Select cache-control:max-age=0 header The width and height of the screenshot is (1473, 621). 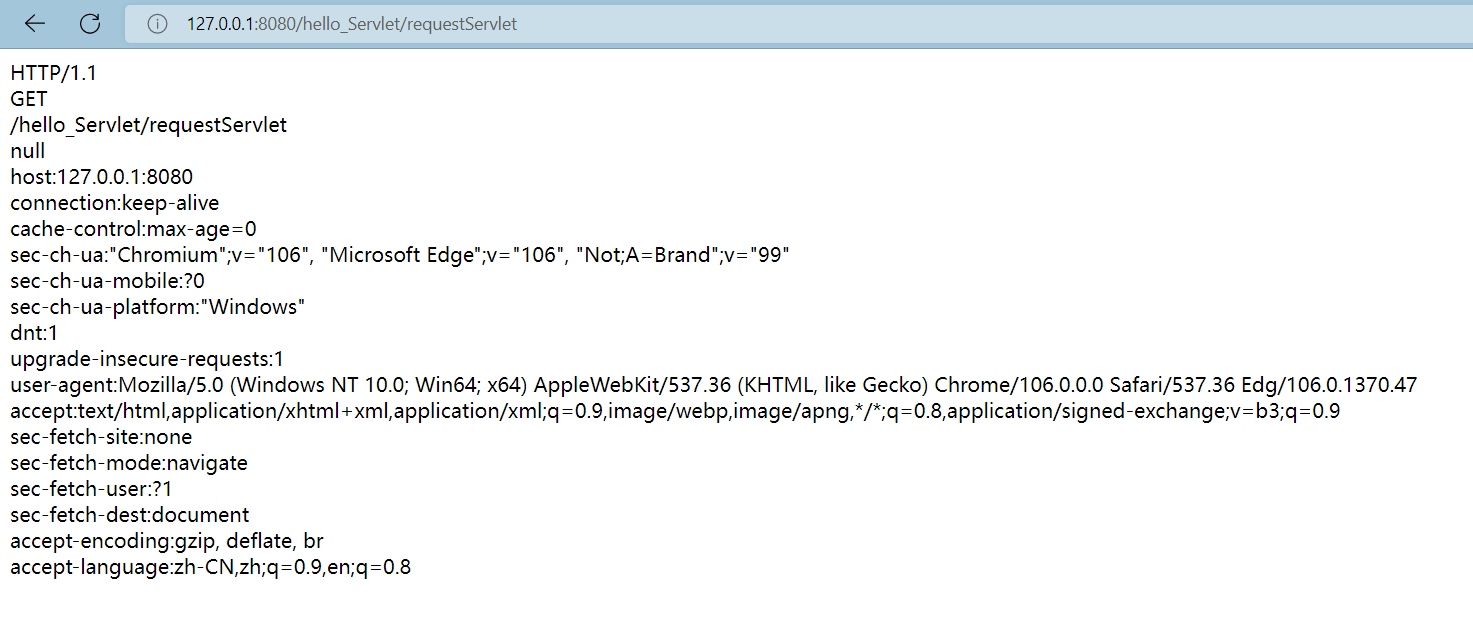pos(133,229)
